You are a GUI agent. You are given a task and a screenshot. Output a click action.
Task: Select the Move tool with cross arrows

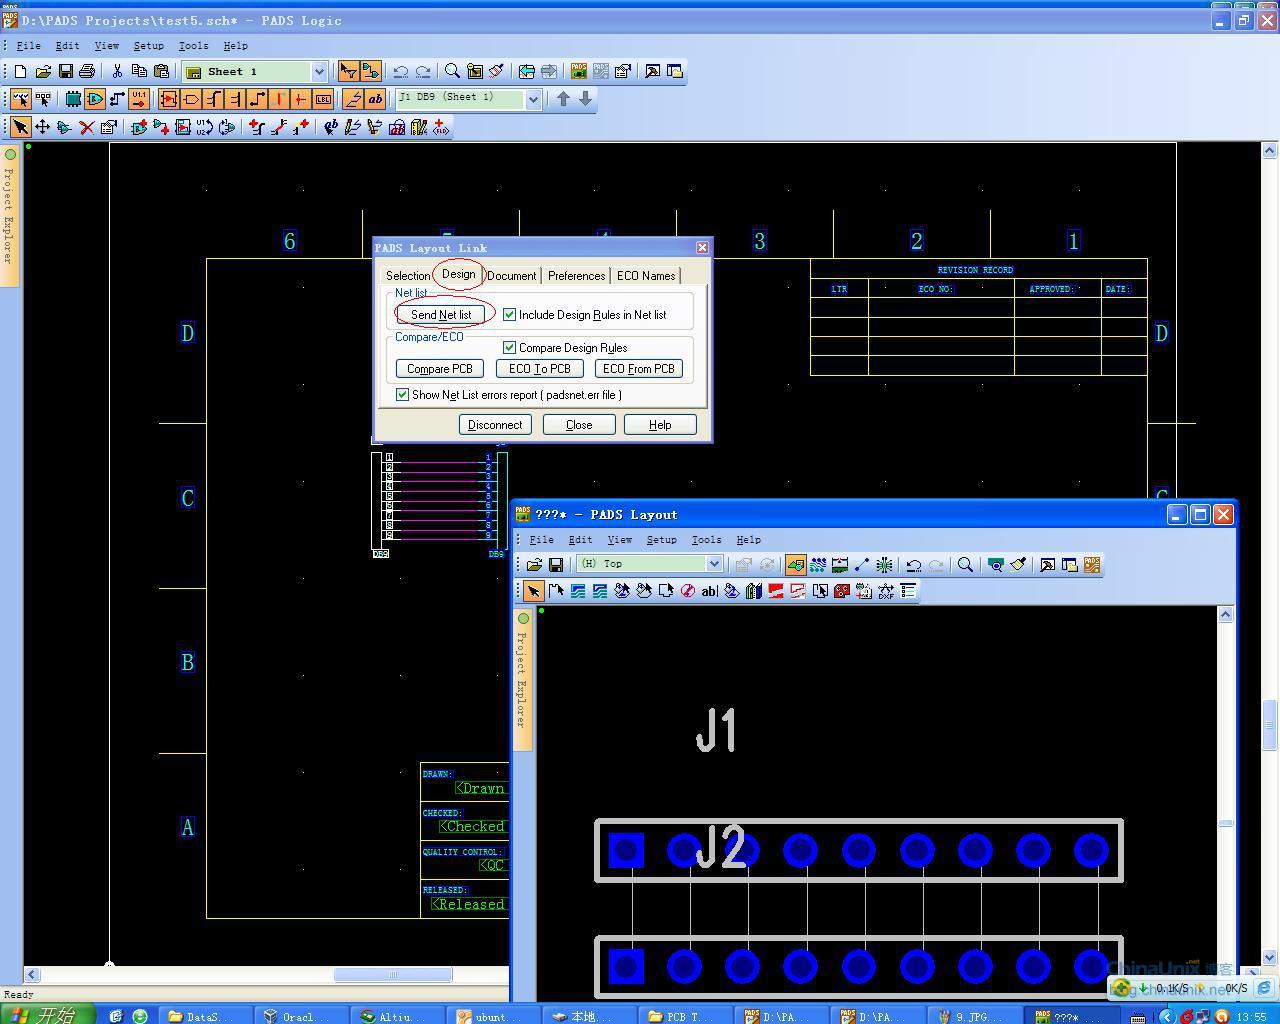coord(43,127)
